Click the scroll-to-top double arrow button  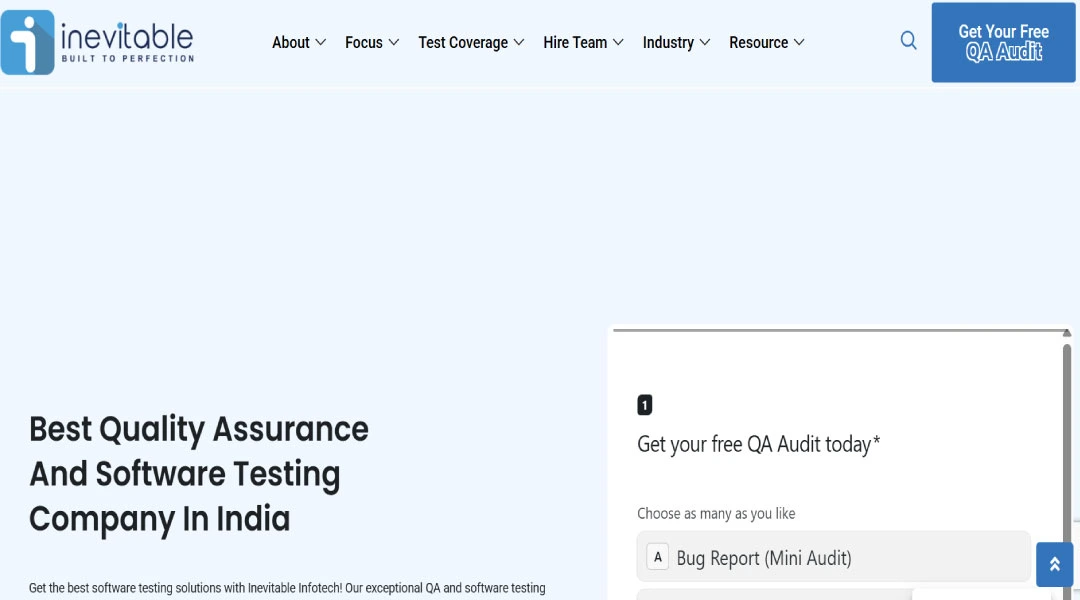click(1054, 564)
